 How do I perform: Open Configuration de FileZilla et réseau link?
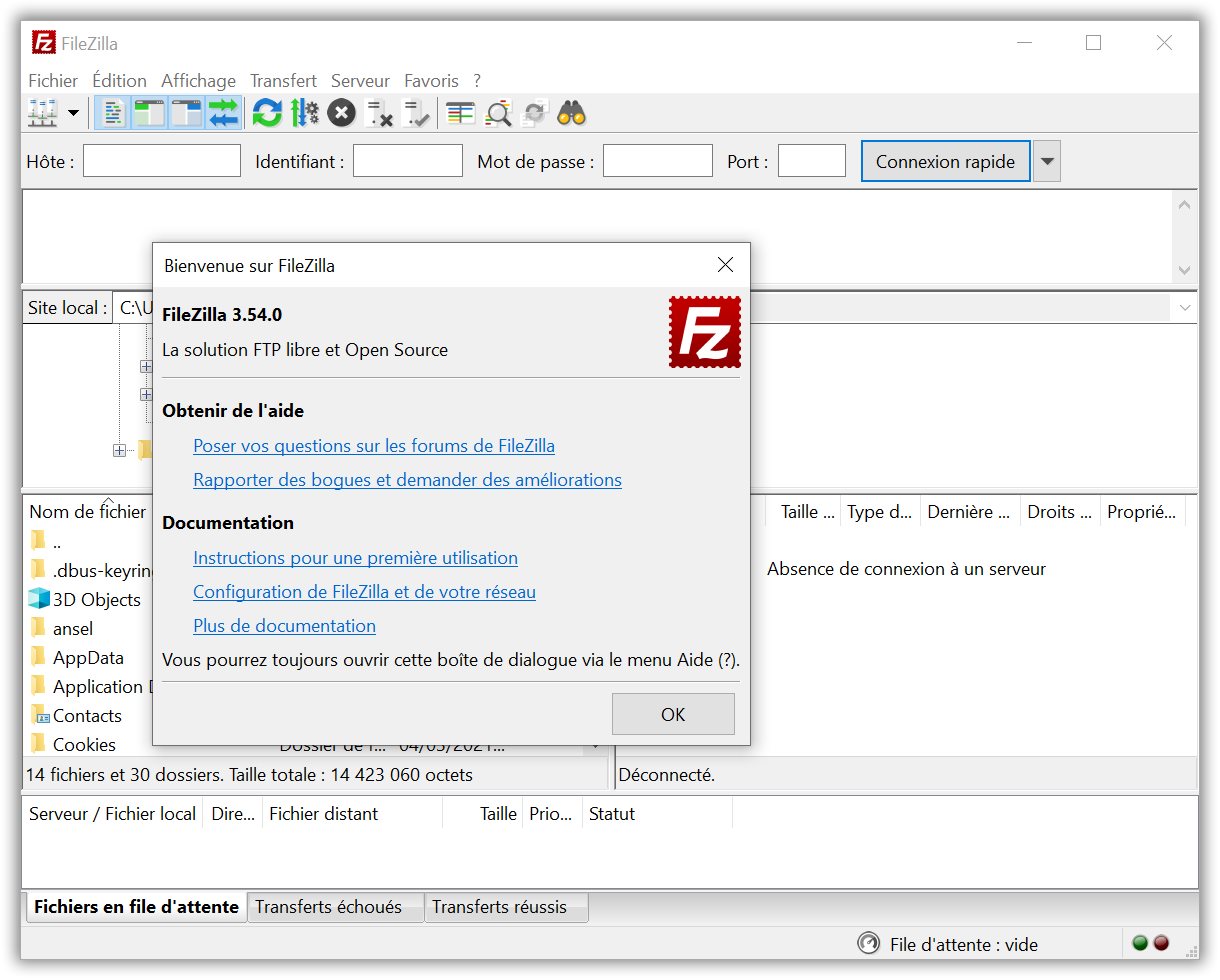[x=364, y=592]
